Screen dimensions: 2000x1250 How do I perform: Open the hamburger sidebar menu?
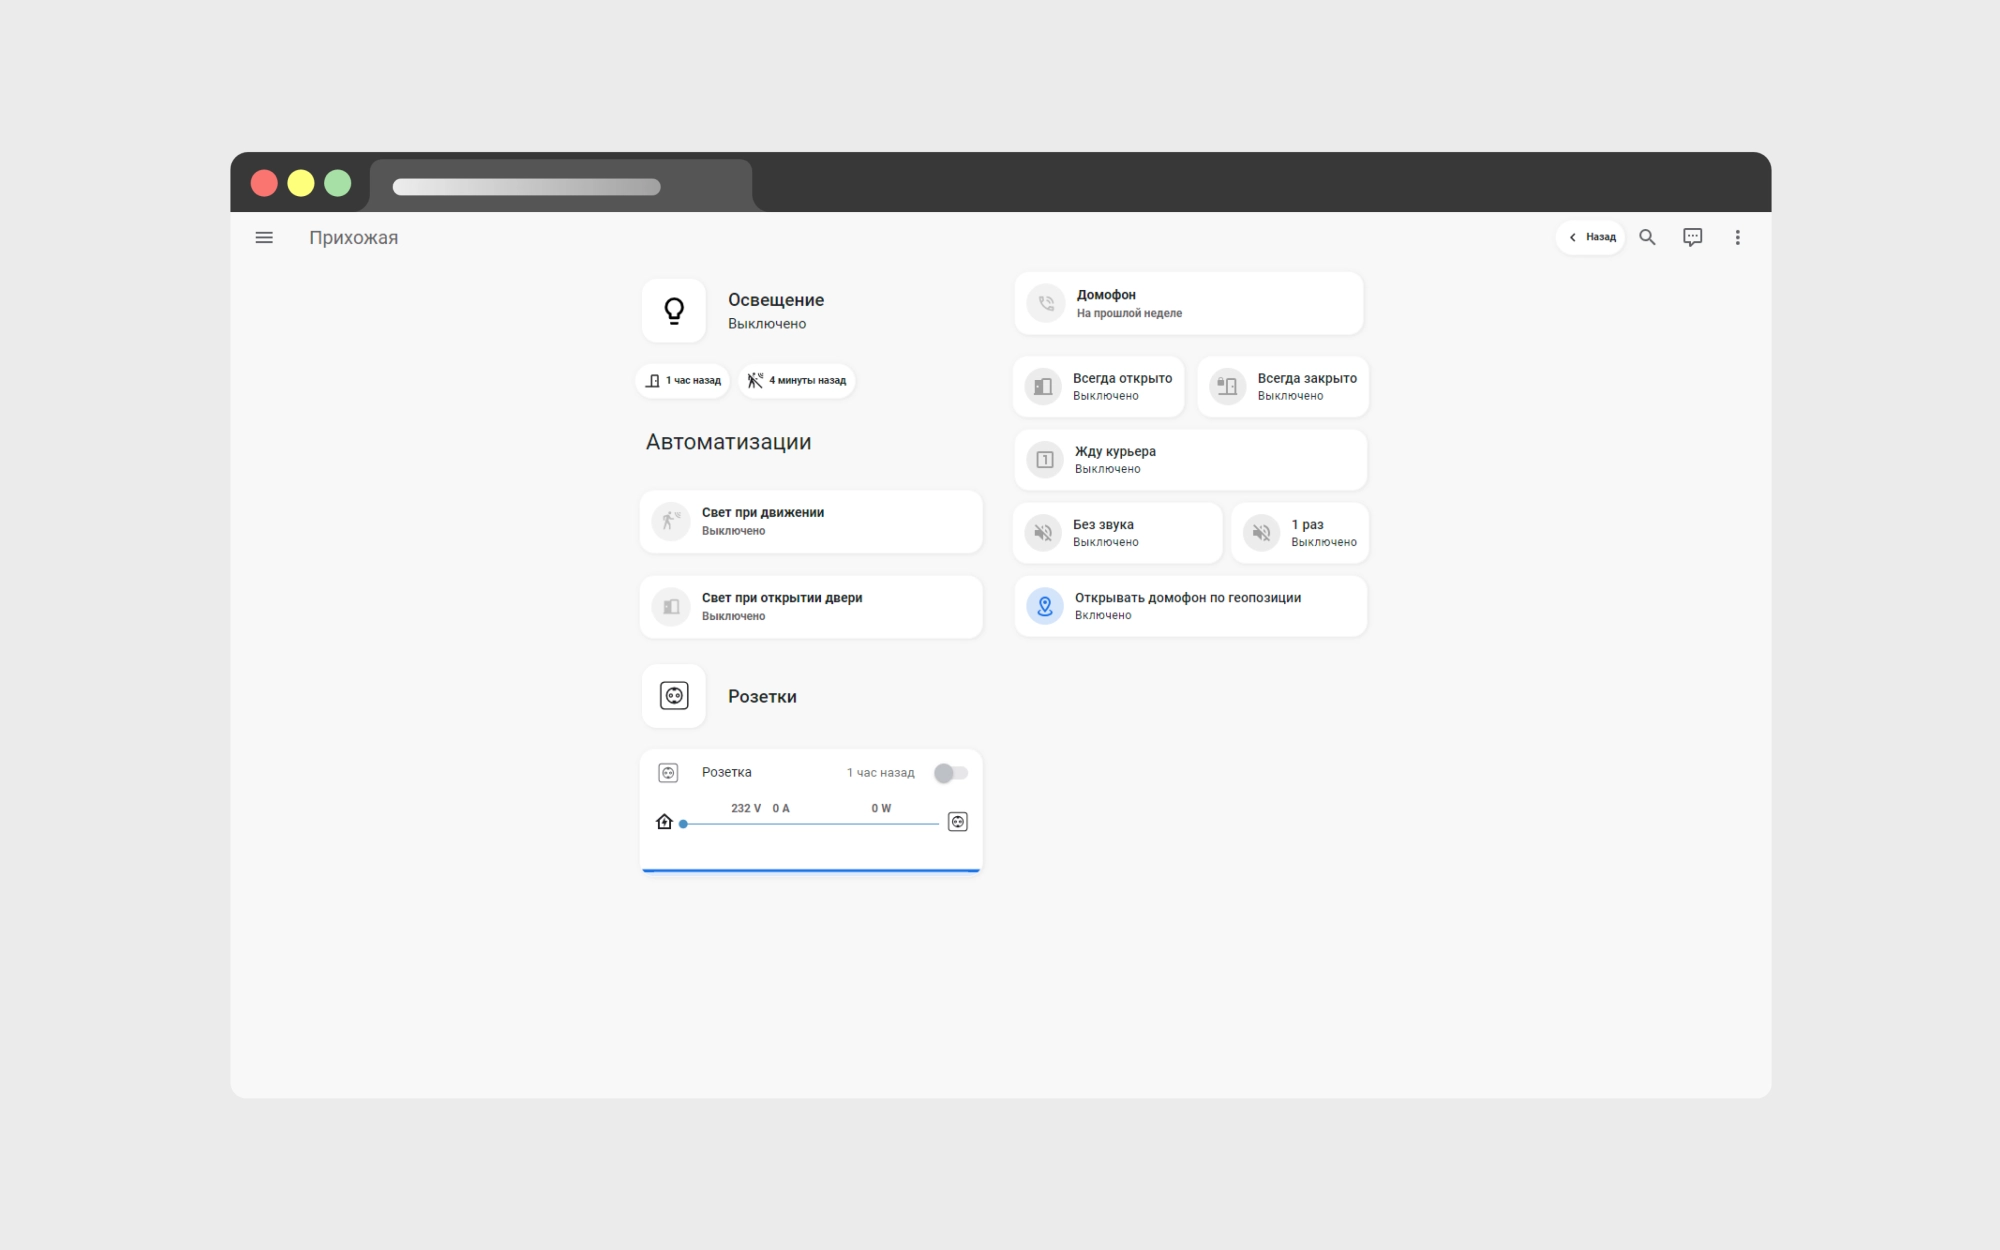(264, 238)
